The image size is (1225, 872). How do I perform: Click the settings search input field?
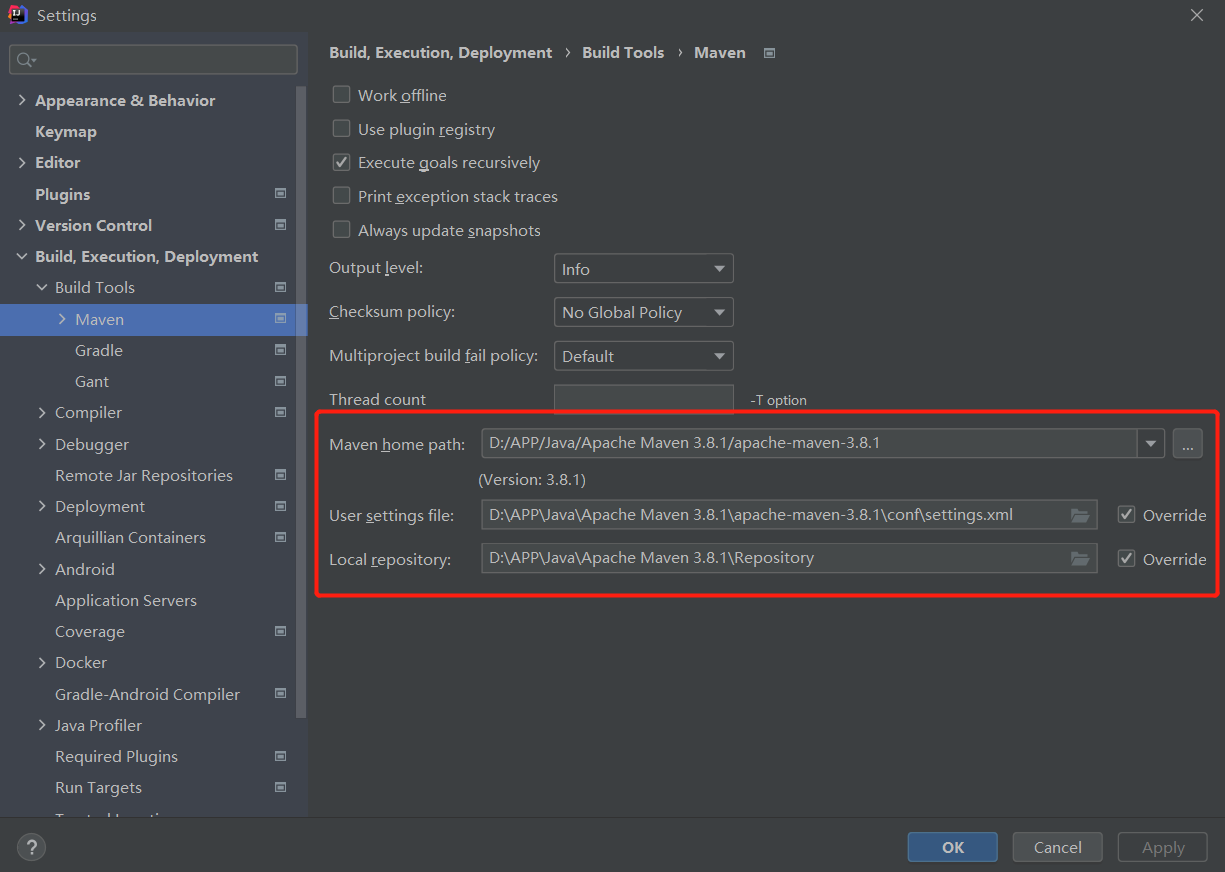click(154, 60)
